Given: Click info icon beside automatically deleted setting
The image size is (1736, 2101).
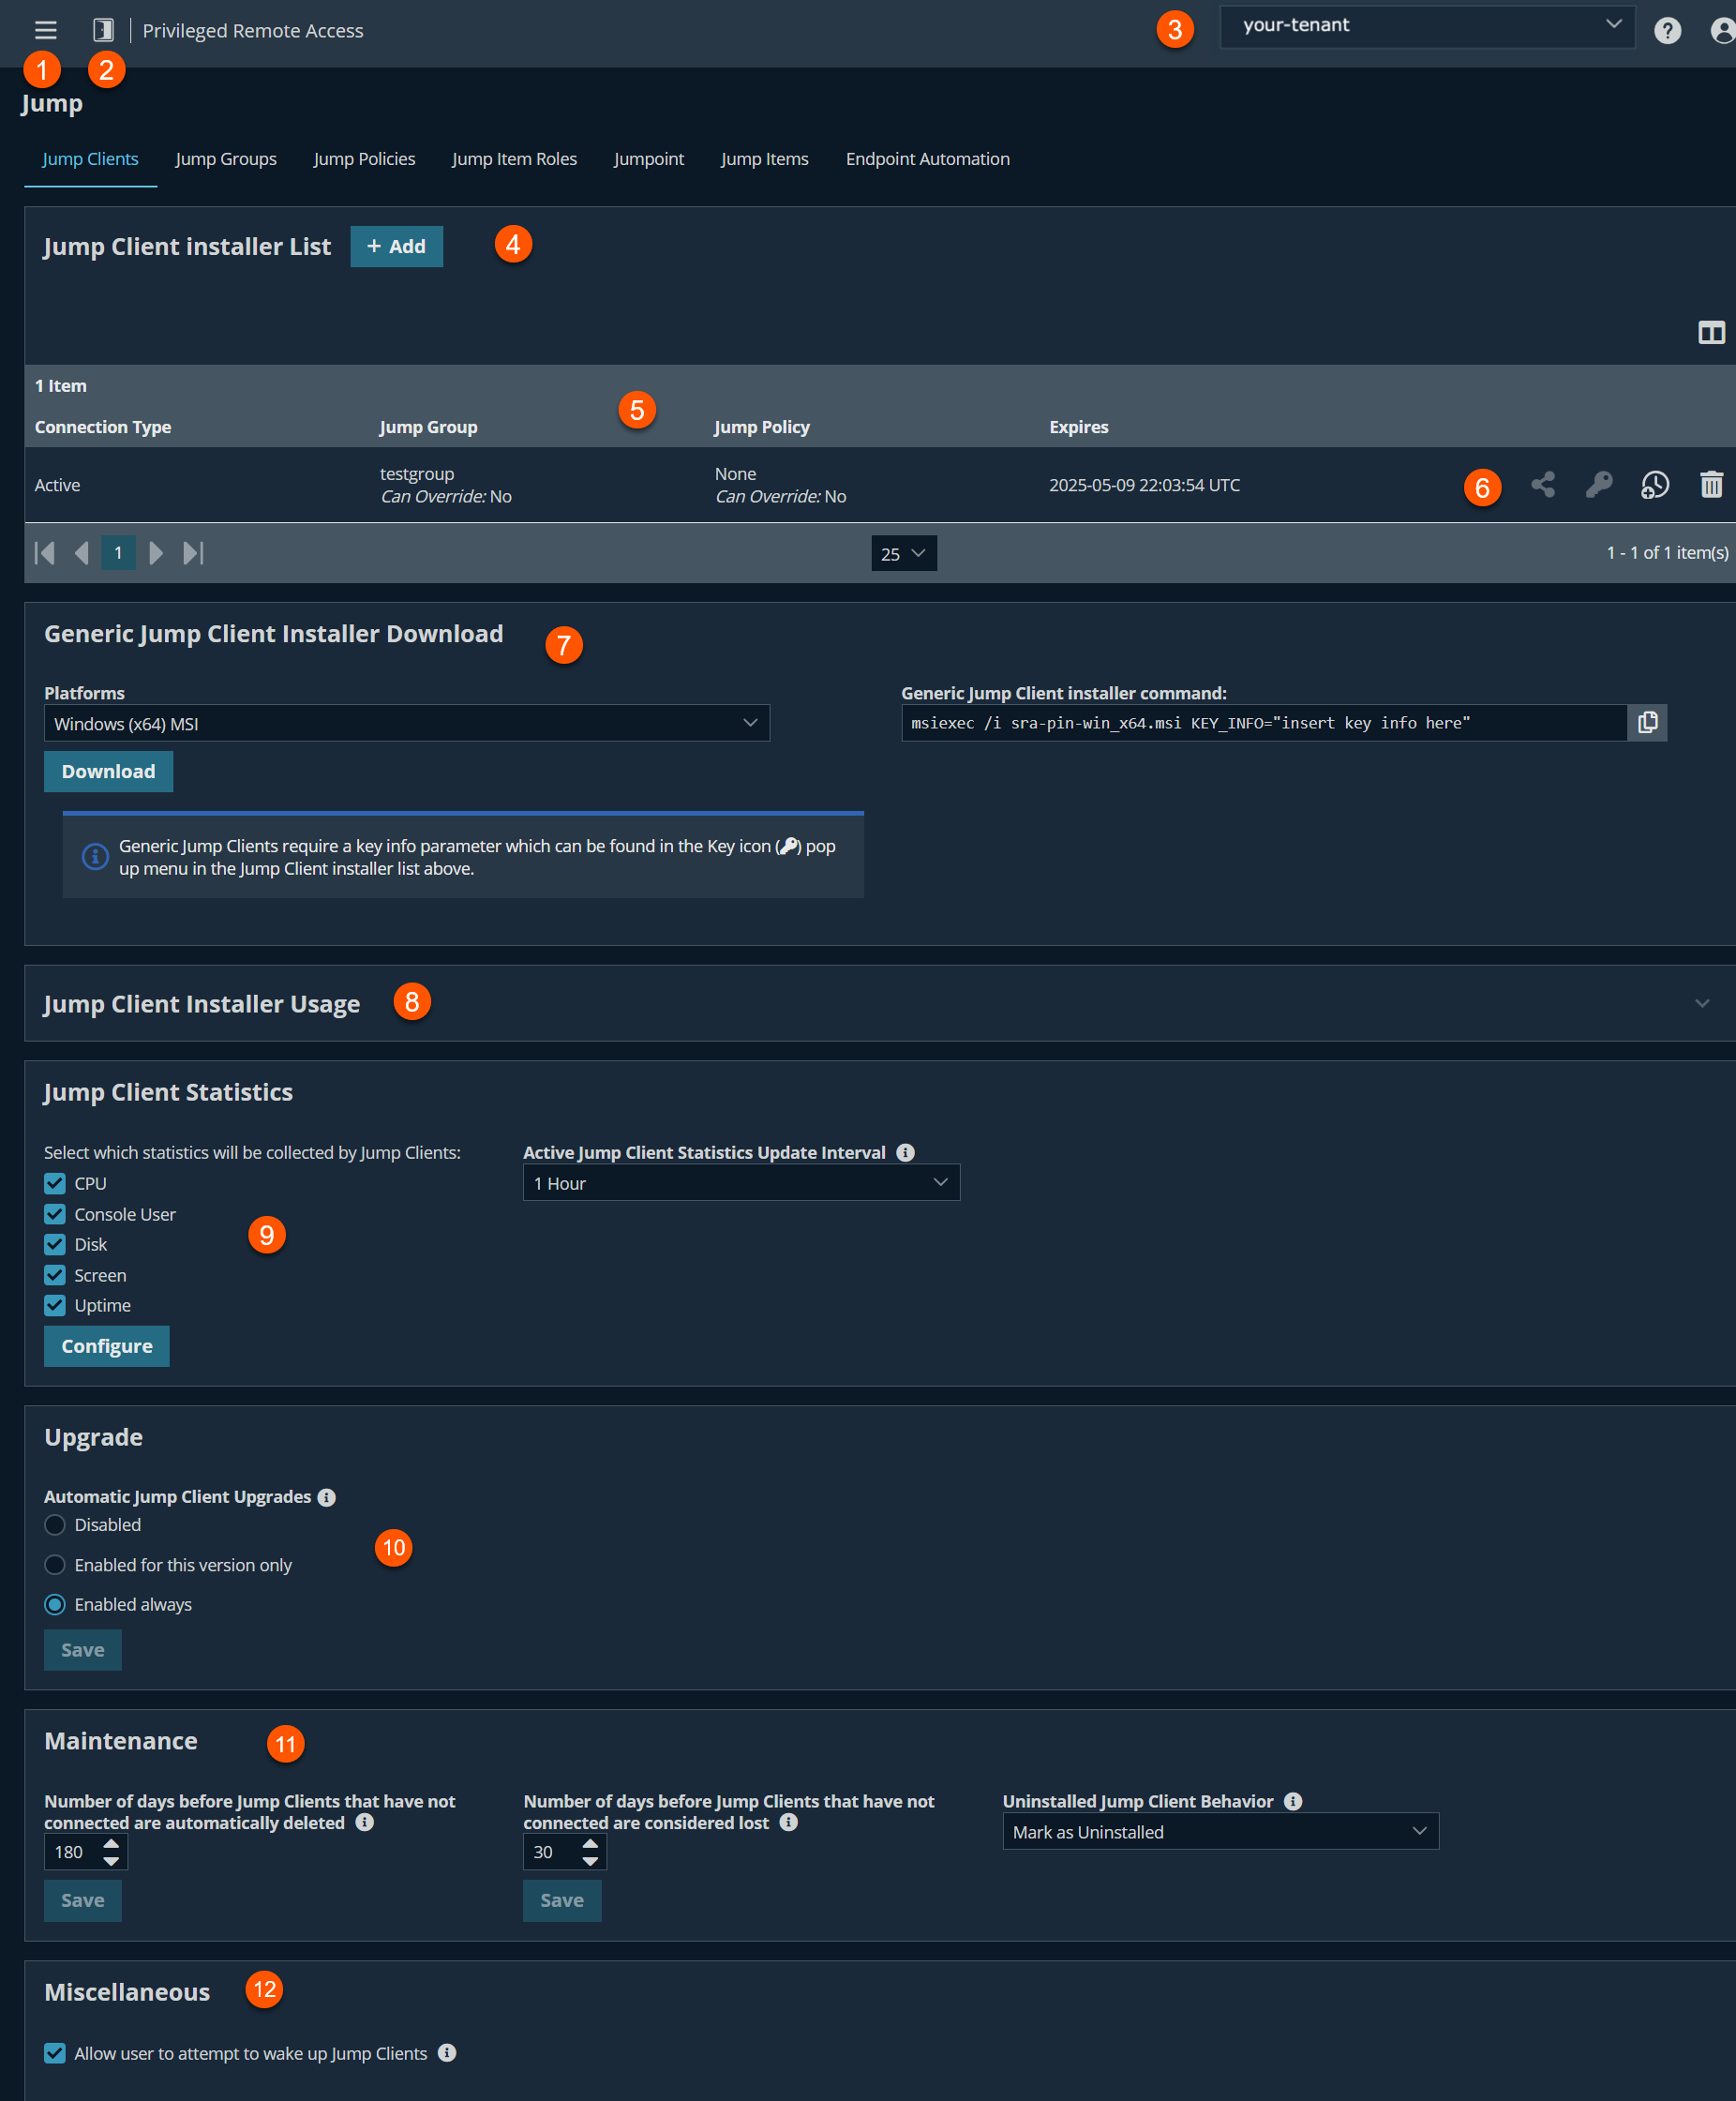Looking at the screenshot, I should tap(365, 1822).
